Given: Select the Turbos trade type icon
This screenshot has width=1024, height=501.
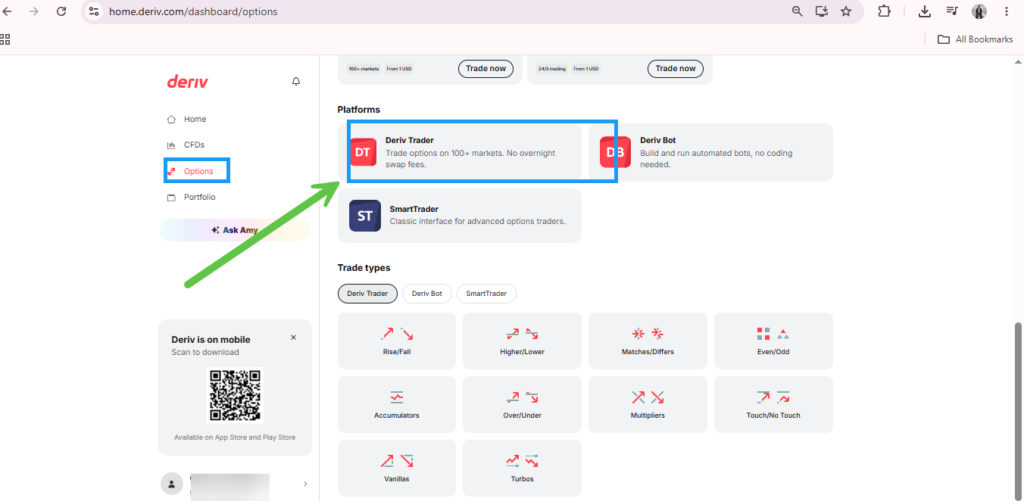Looking at the screenshot, I should point(522,461).
